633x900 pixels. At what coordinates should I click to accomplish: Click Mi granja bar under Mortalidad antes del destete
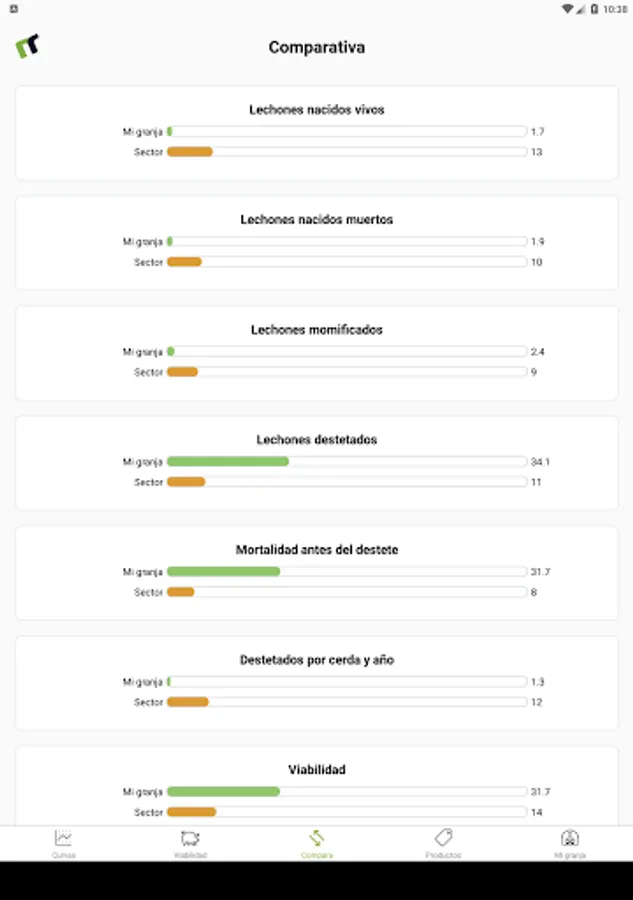point(346,572)
